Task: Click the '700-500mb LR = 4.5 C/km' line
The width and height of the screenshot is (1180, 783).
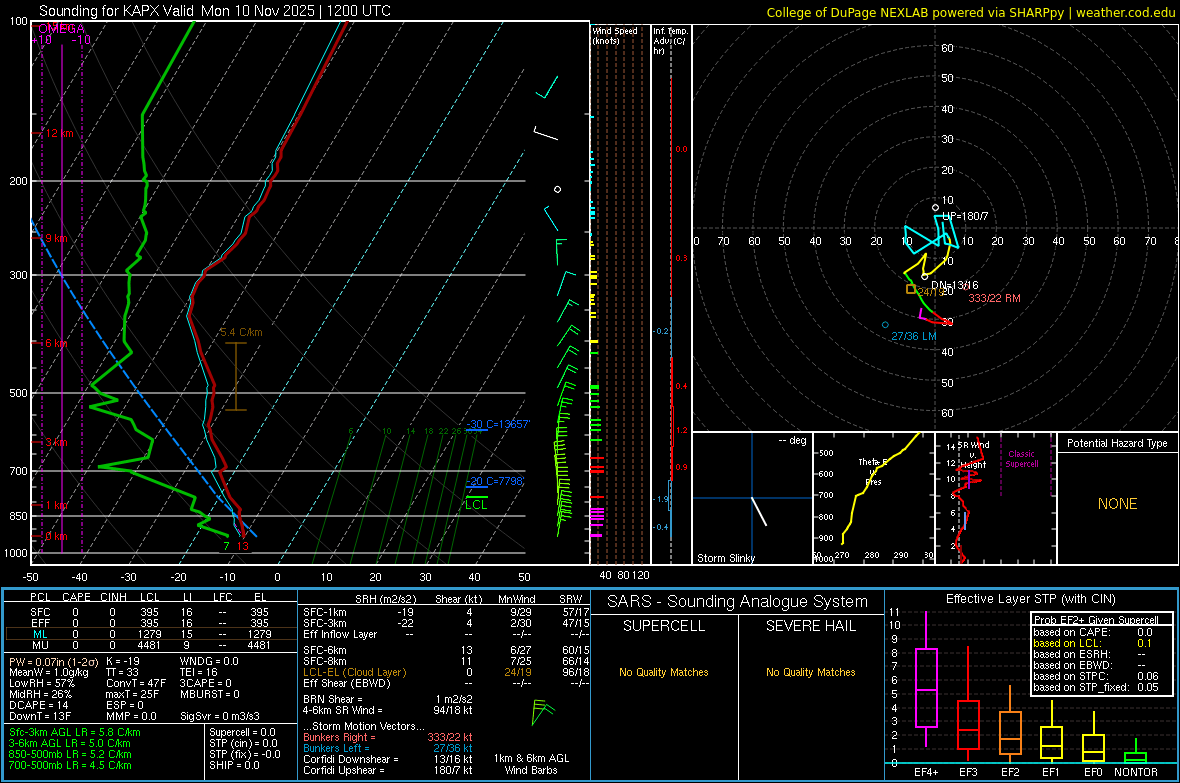Action: click(x=70, y=765)
